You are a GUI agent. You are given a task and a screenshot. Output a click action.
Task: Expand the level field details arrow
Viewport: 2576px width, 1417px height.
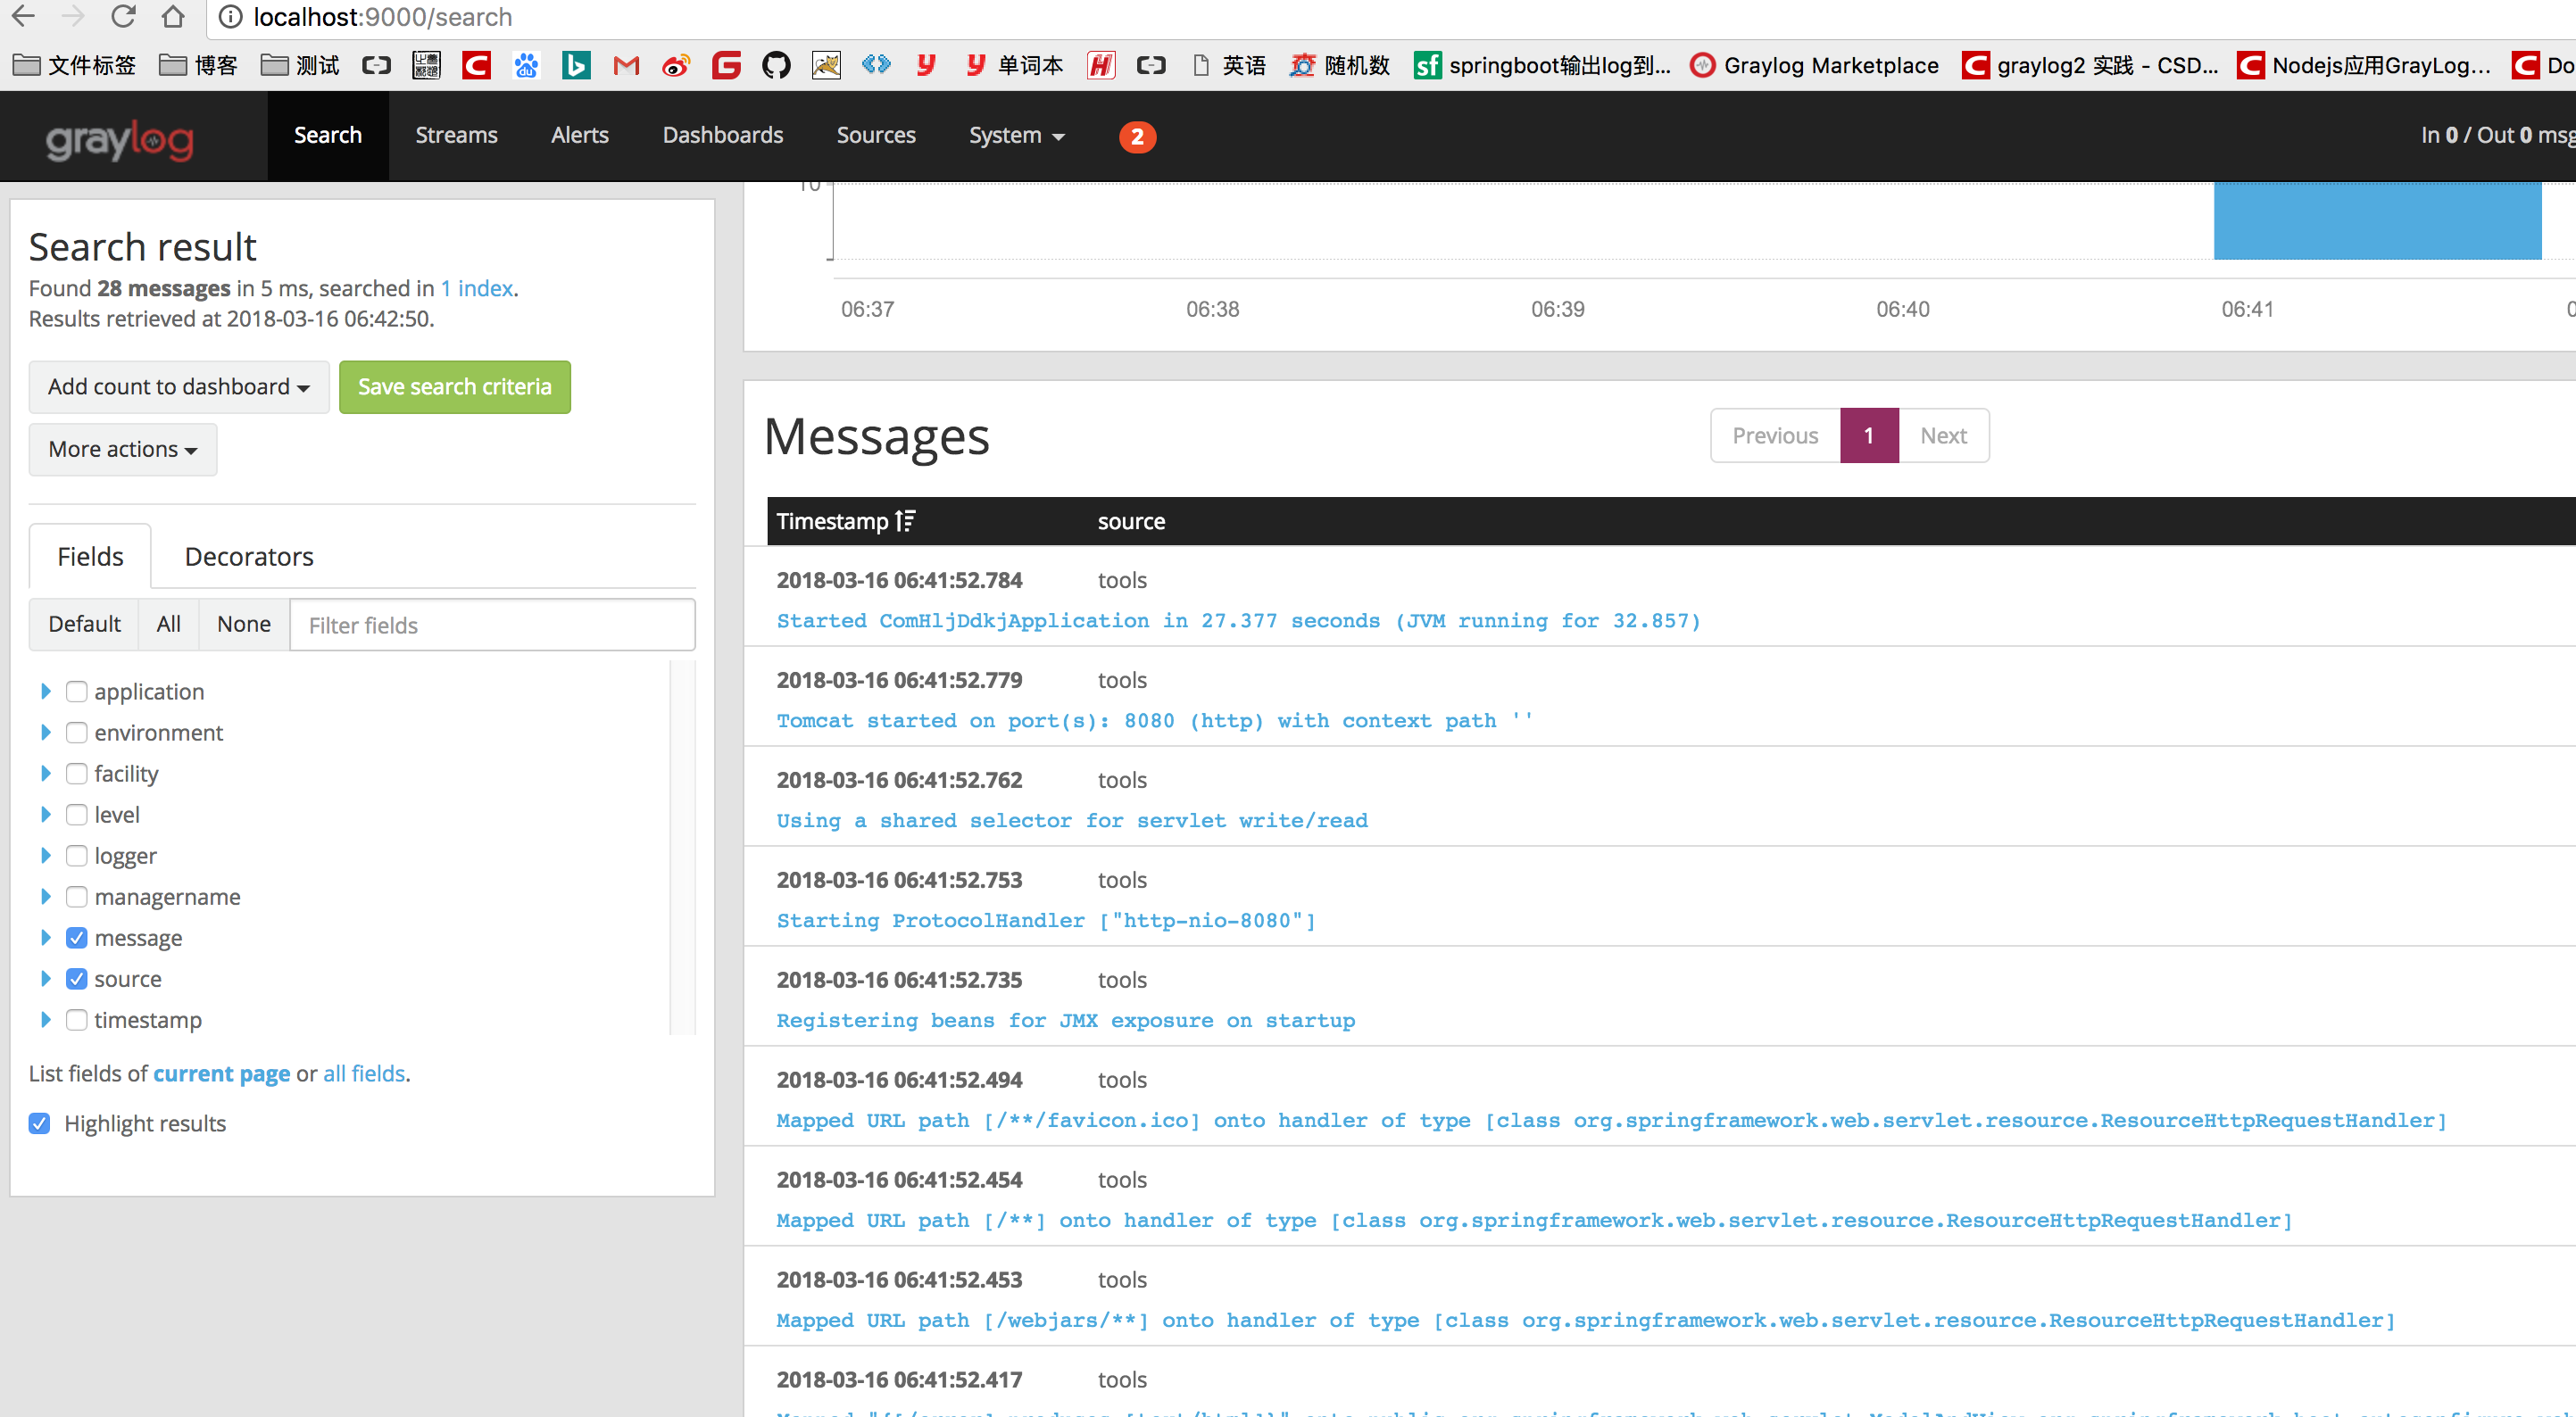pos(45,815)
